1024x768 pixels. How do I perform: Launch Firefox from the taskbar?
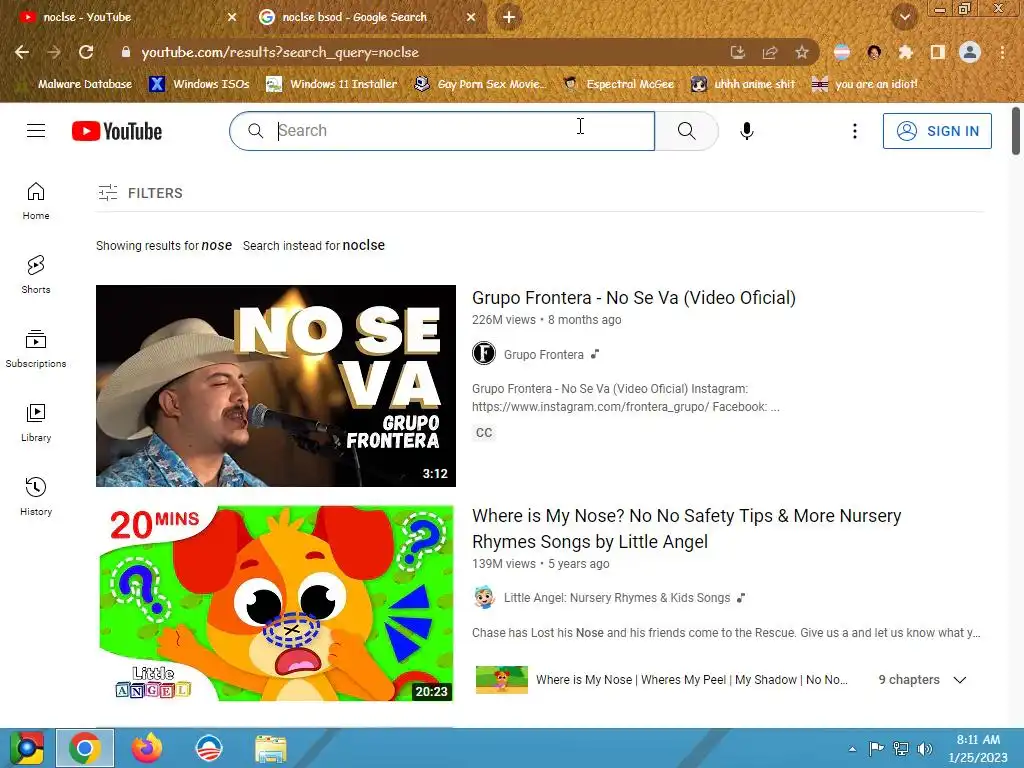(147, 748)
